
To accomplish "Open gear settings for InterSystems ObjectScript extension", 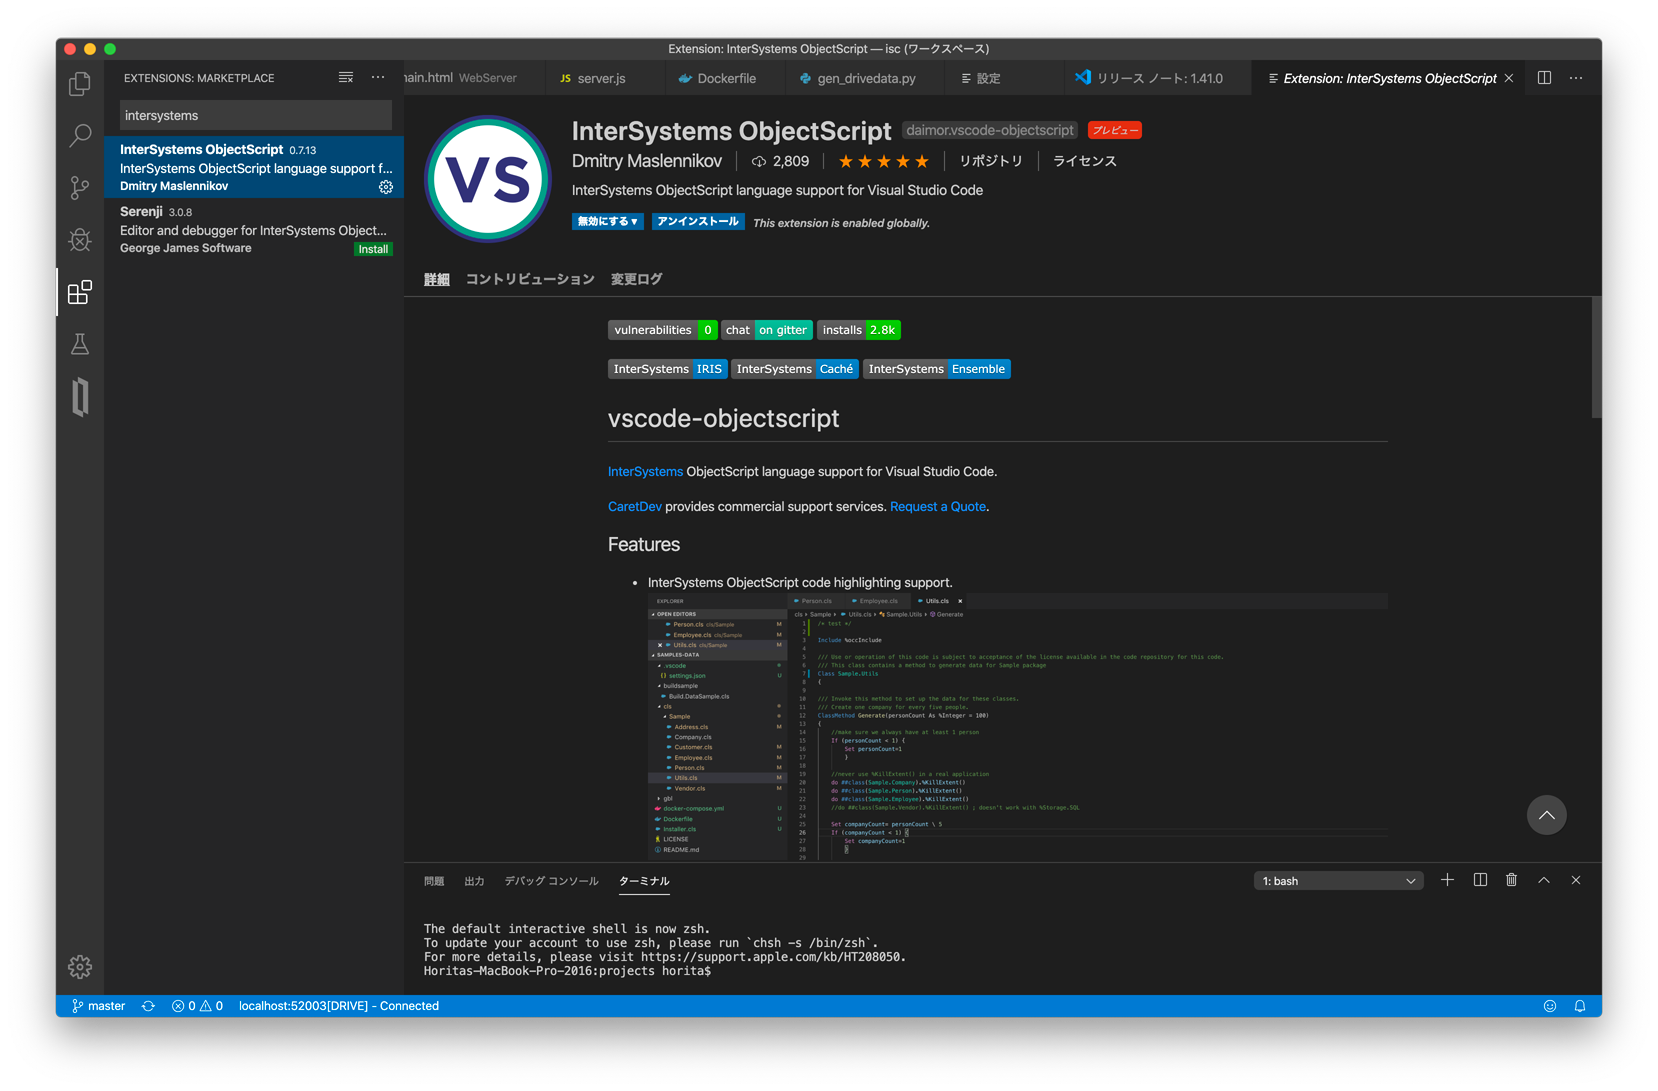I will point(386,187).
